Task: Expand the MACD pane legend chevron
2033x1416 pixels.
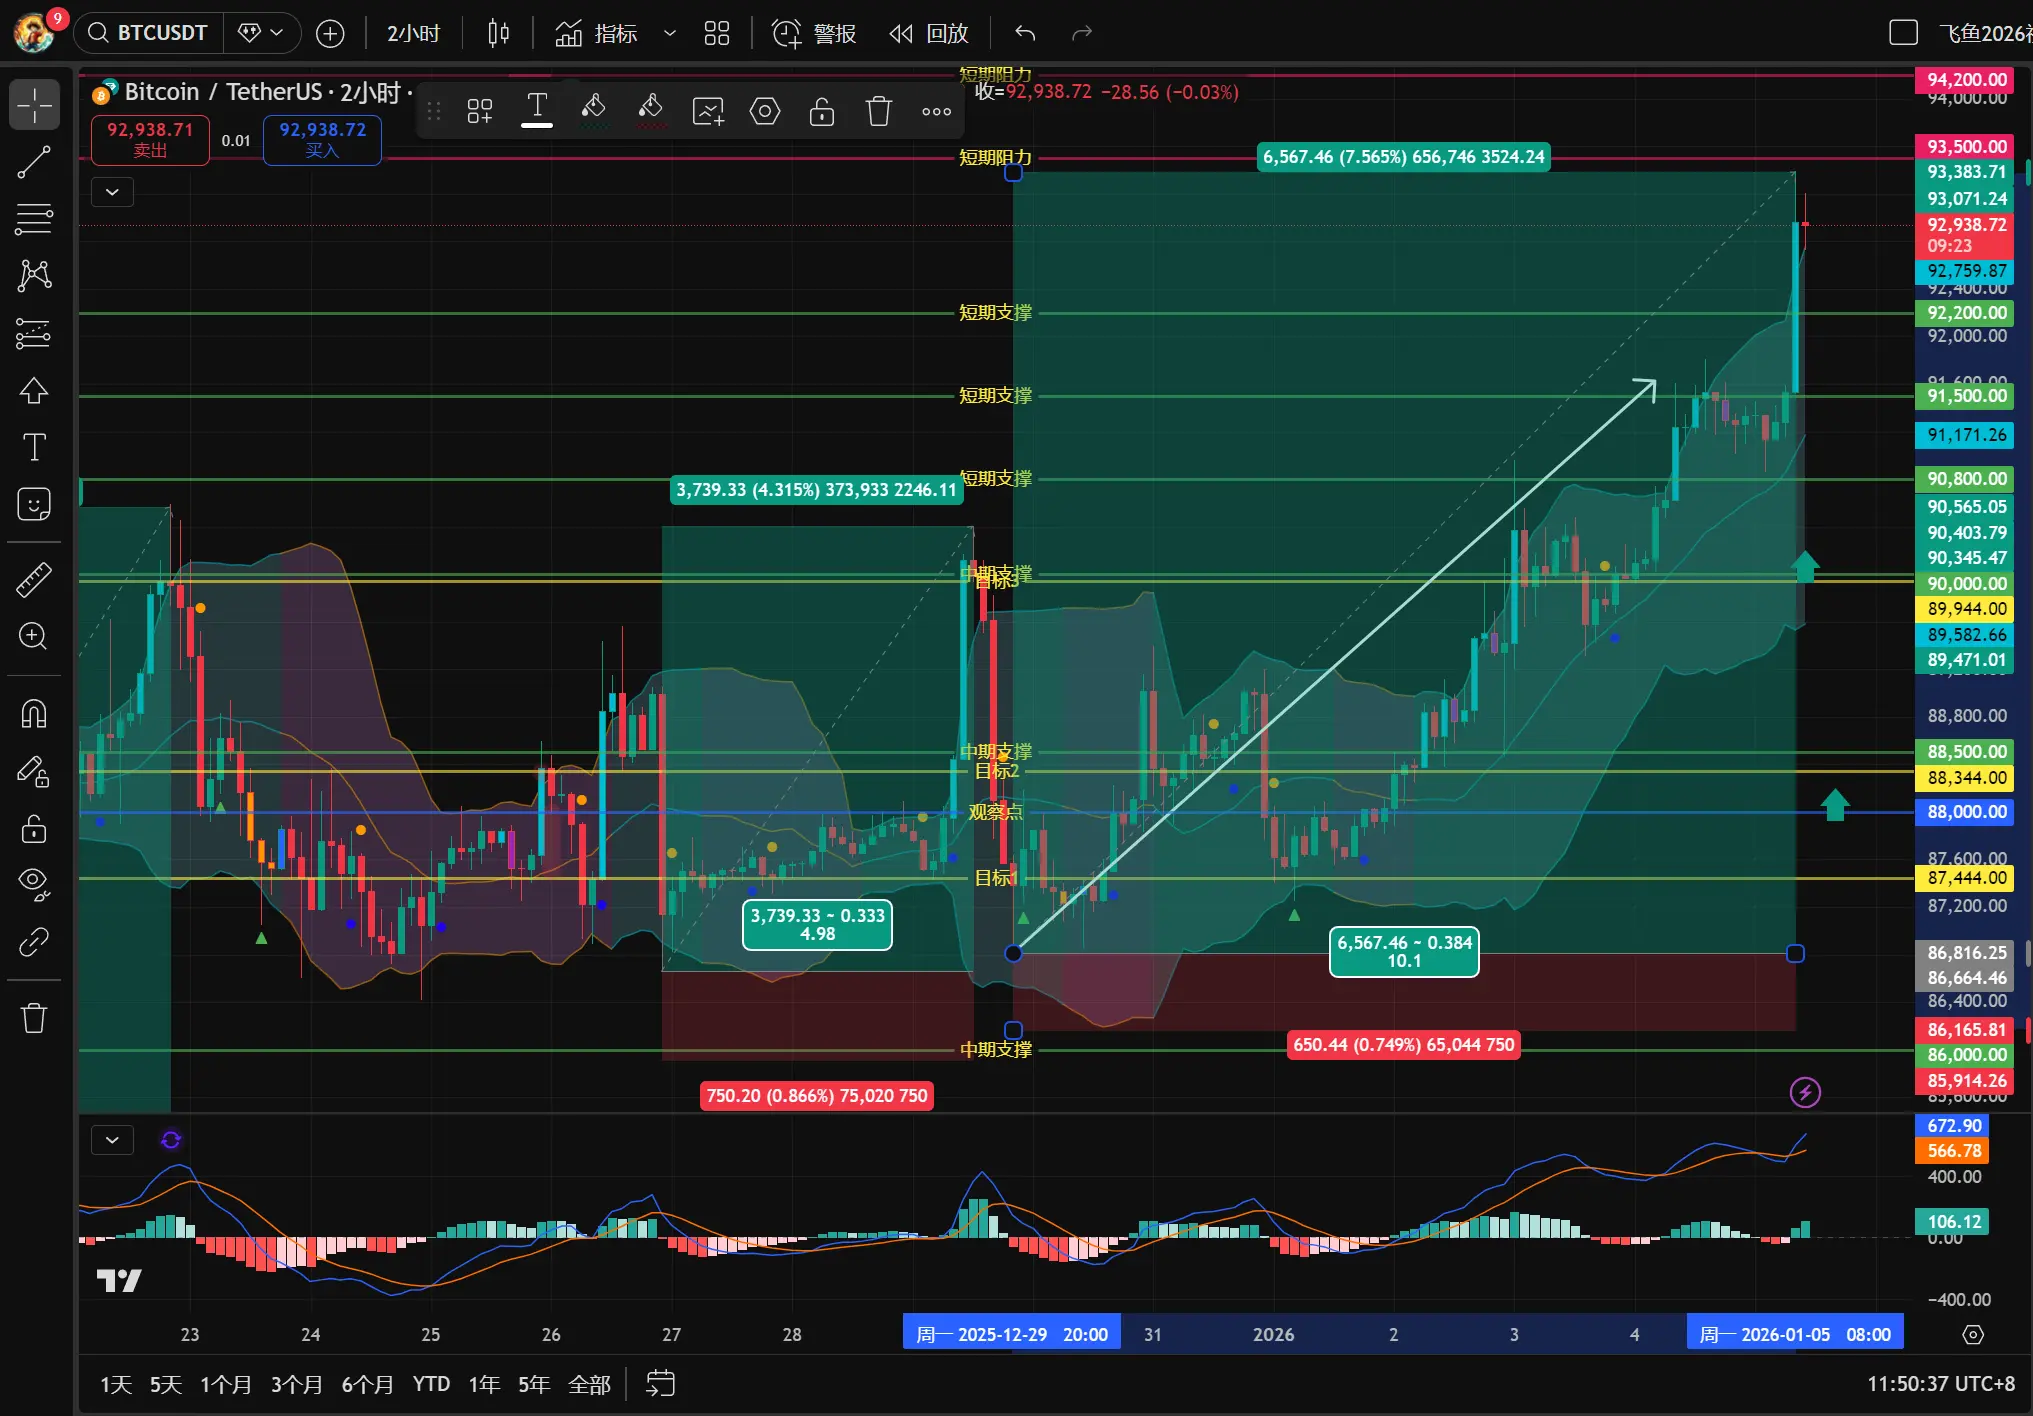Action: click(x=112, y=1140)
